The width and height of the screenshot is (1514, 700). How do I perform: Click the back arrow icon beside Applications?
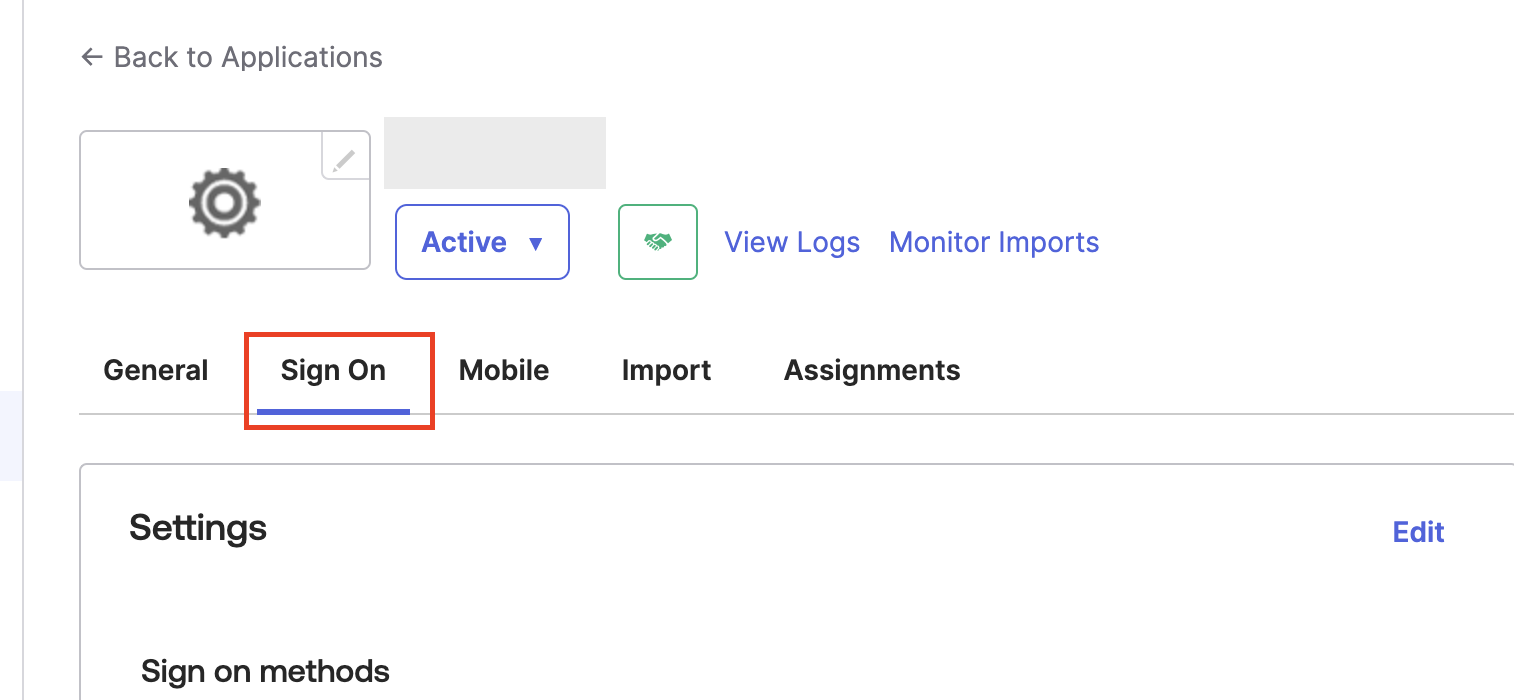[x=92, y=57]
